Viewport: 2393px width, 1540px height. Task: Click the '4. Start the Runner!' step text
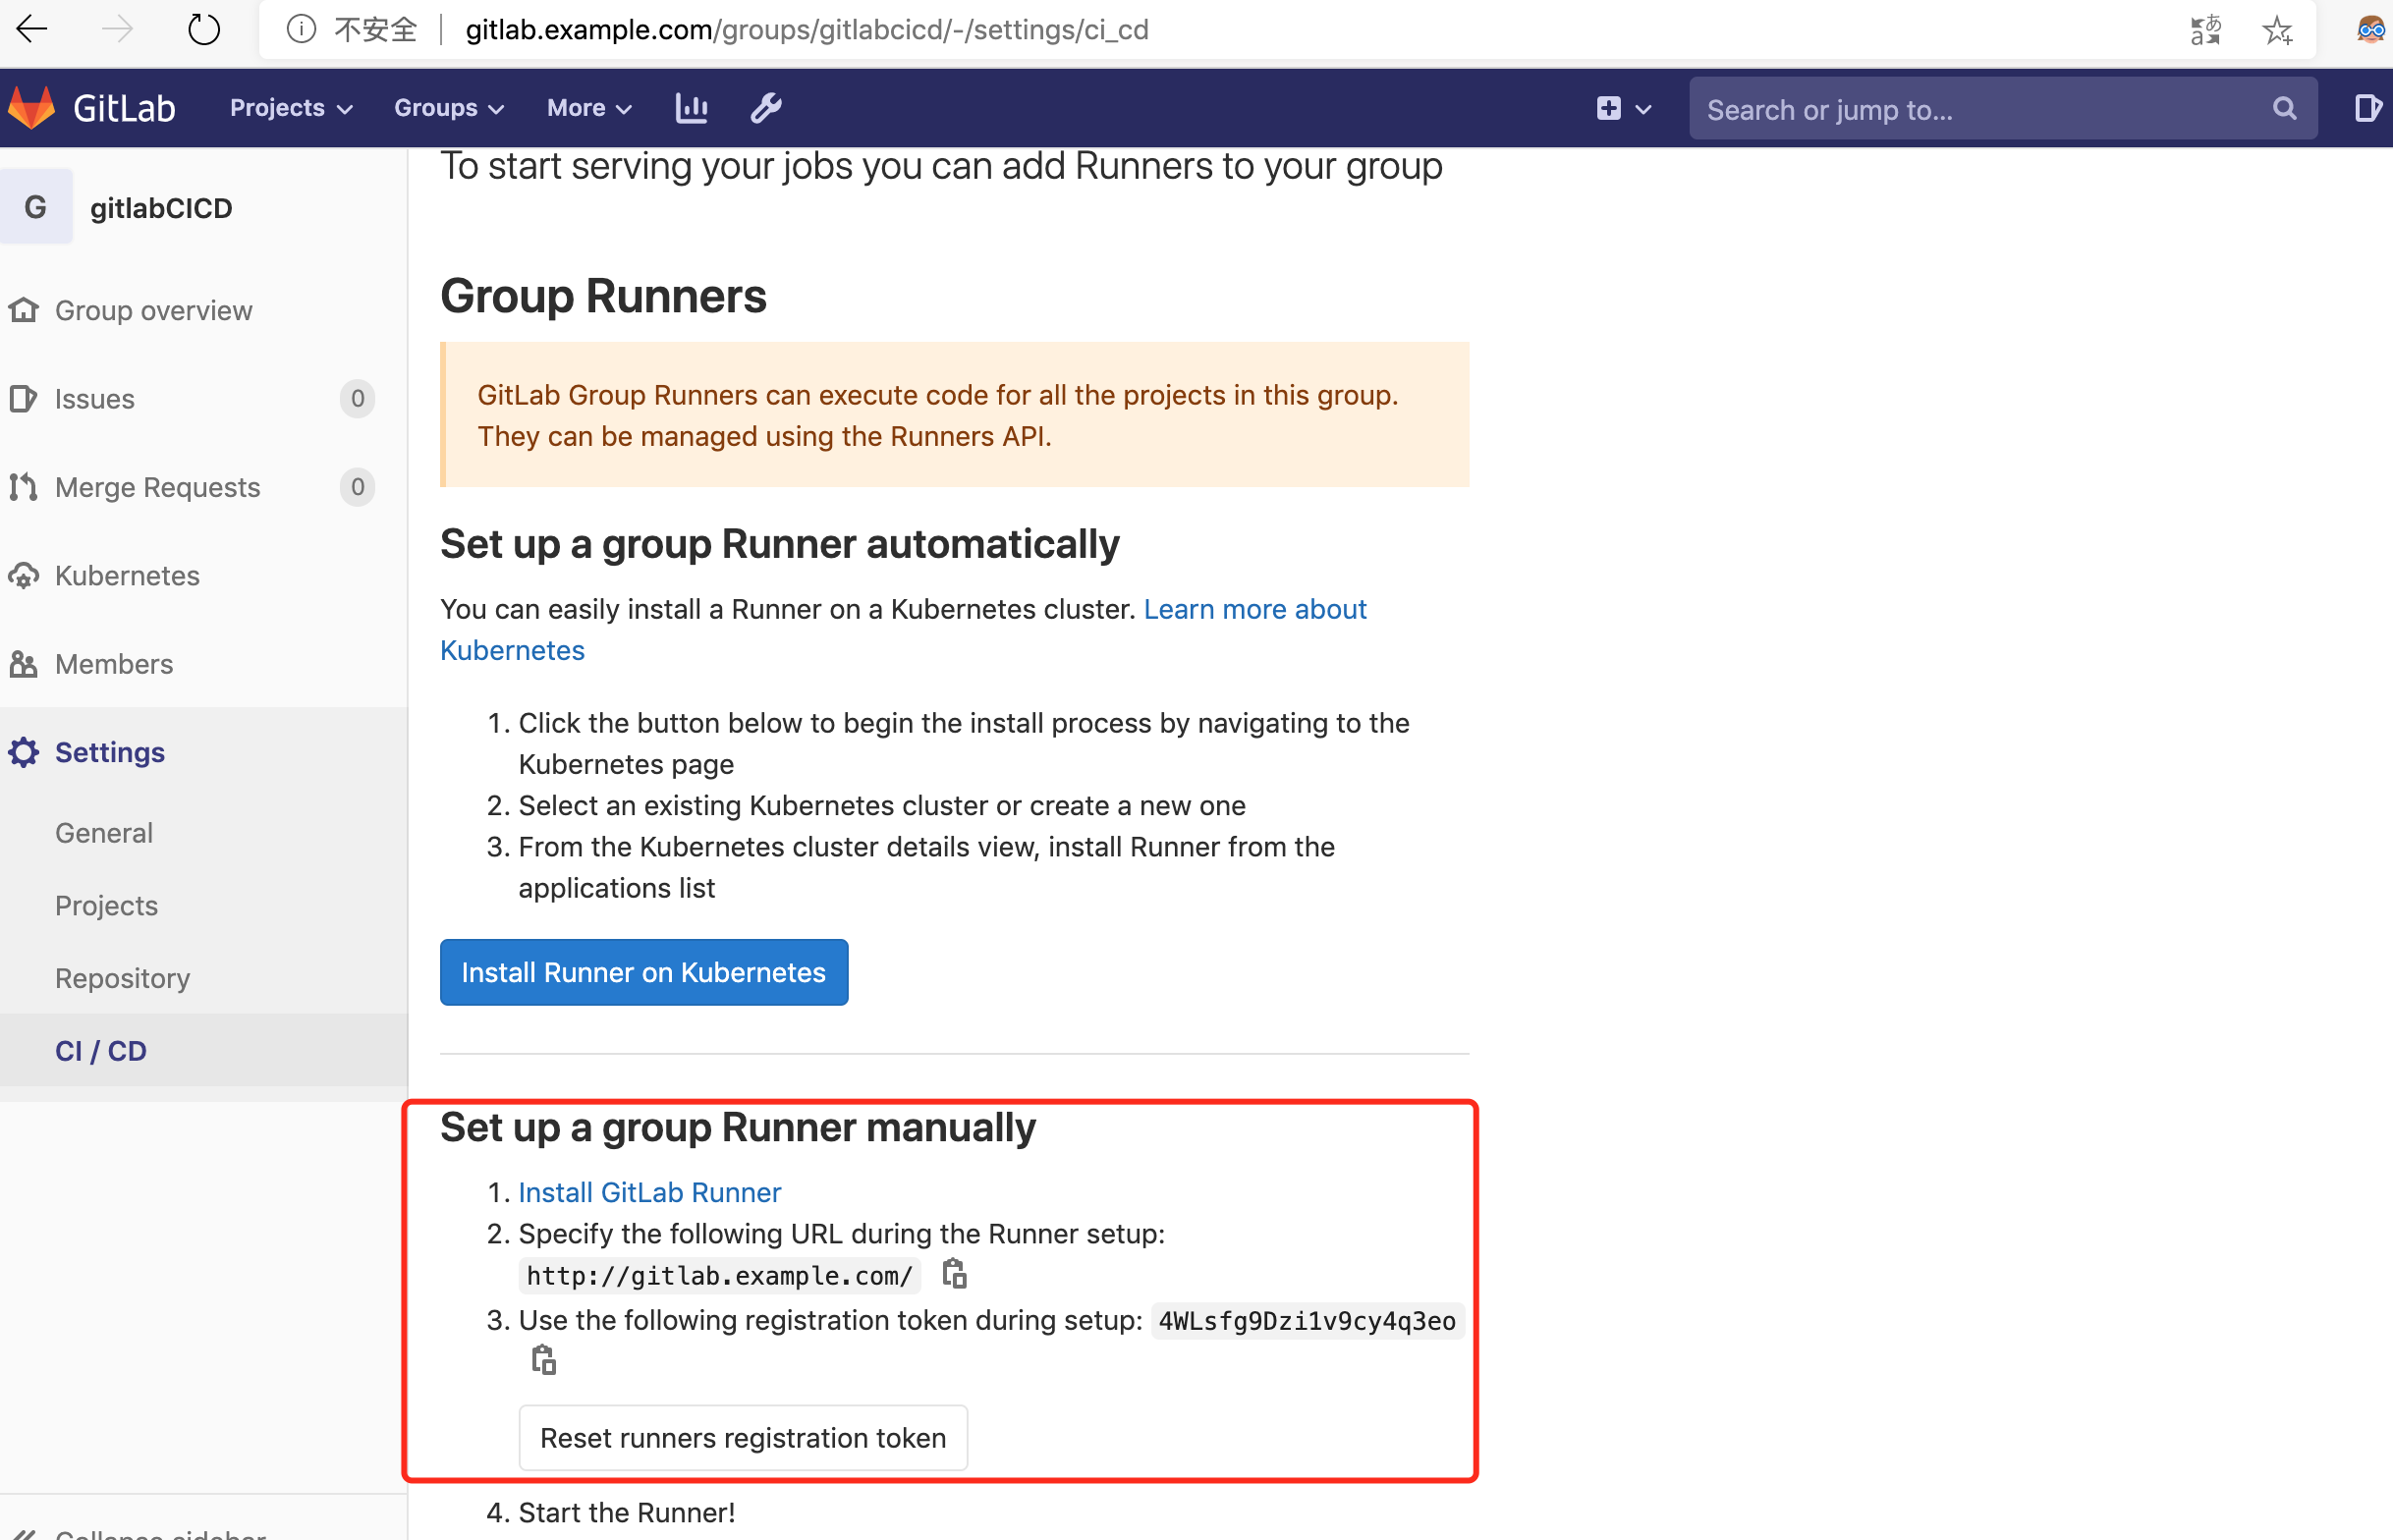point(611,1513)
